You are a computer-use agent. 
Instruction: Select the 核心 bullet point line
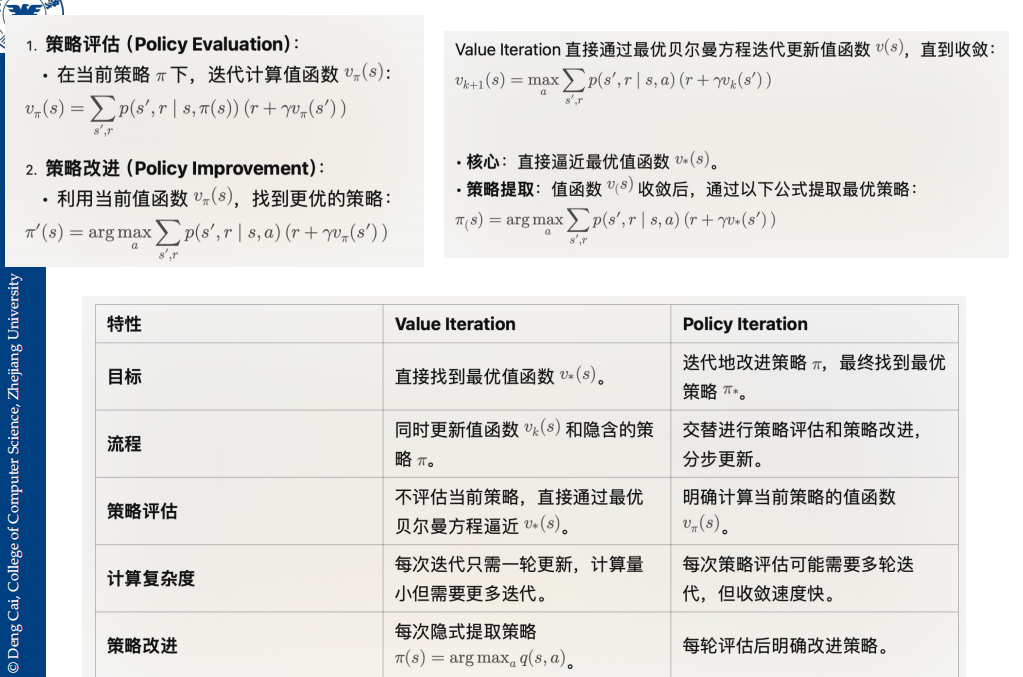[588, 160]
